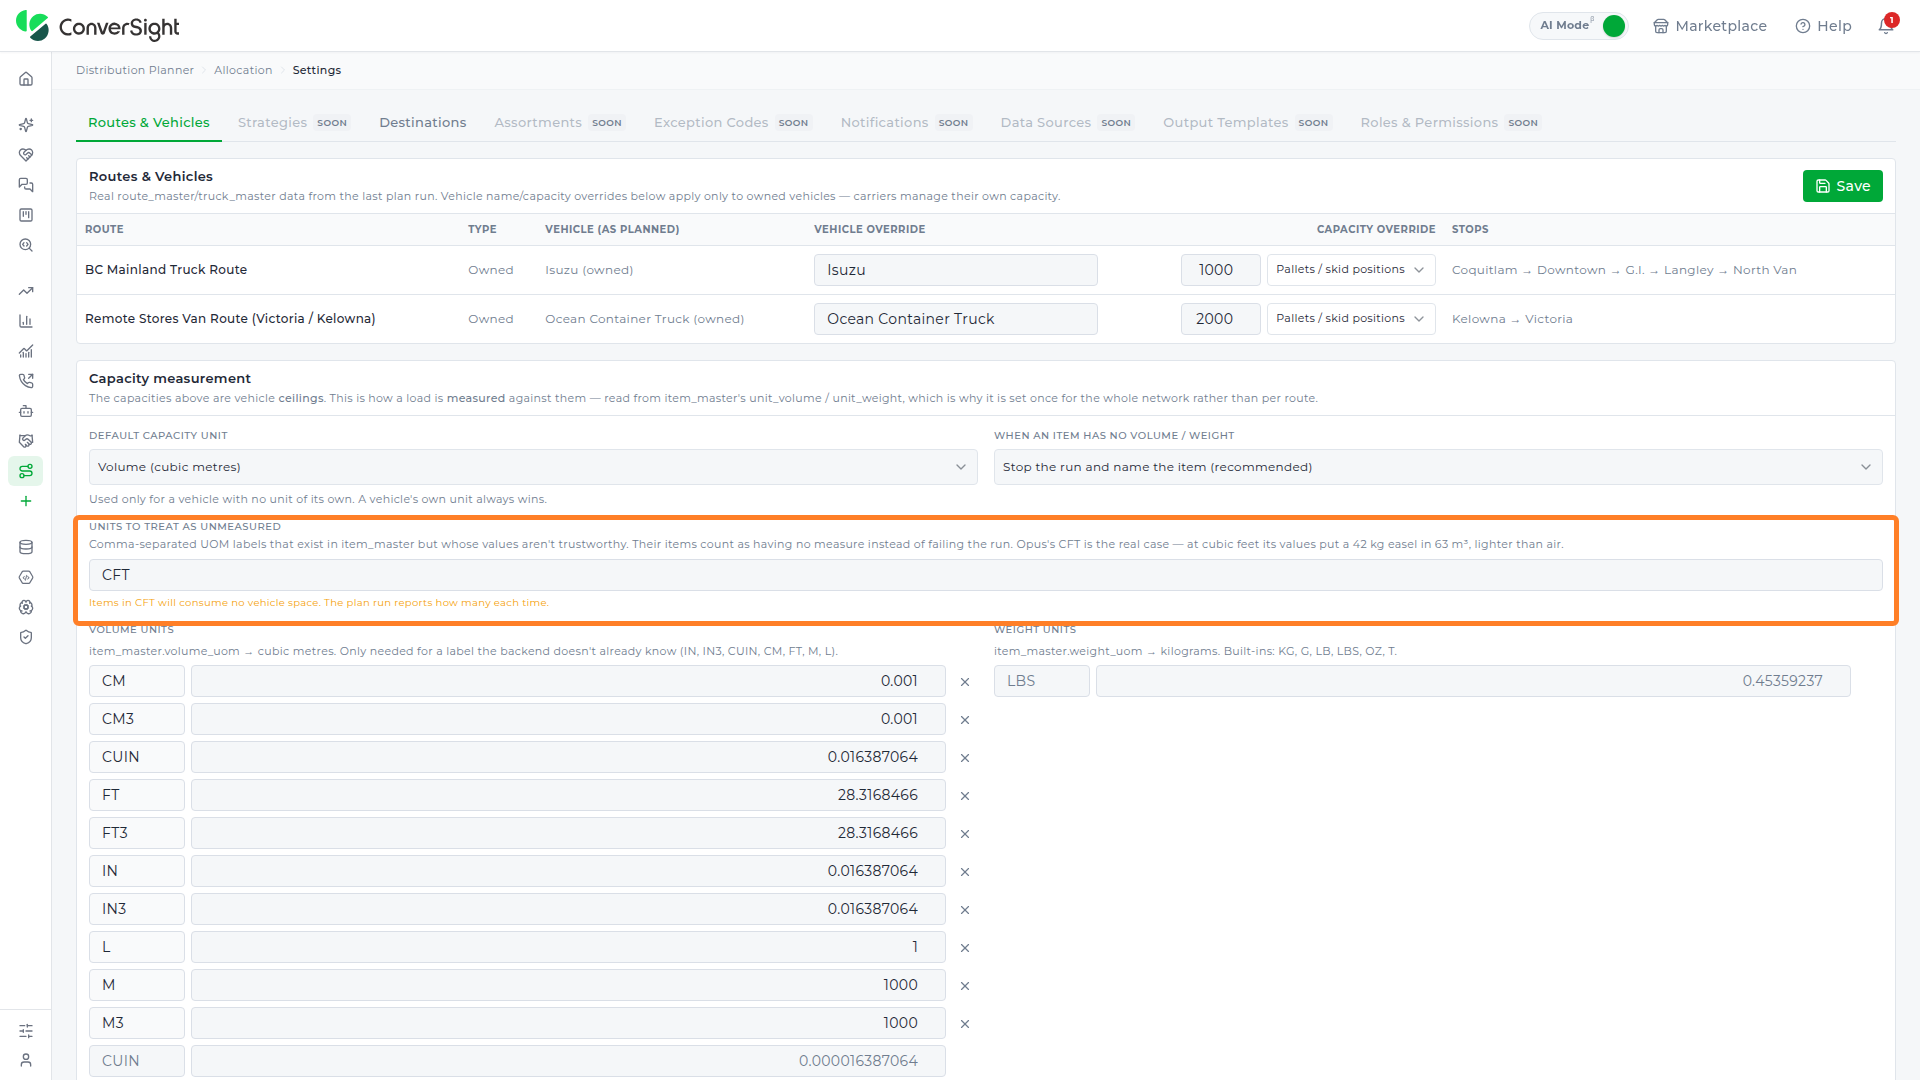Open the notifications bell icon
The height and width of the screenshot is (1080, 1920).
[1886, 26]
